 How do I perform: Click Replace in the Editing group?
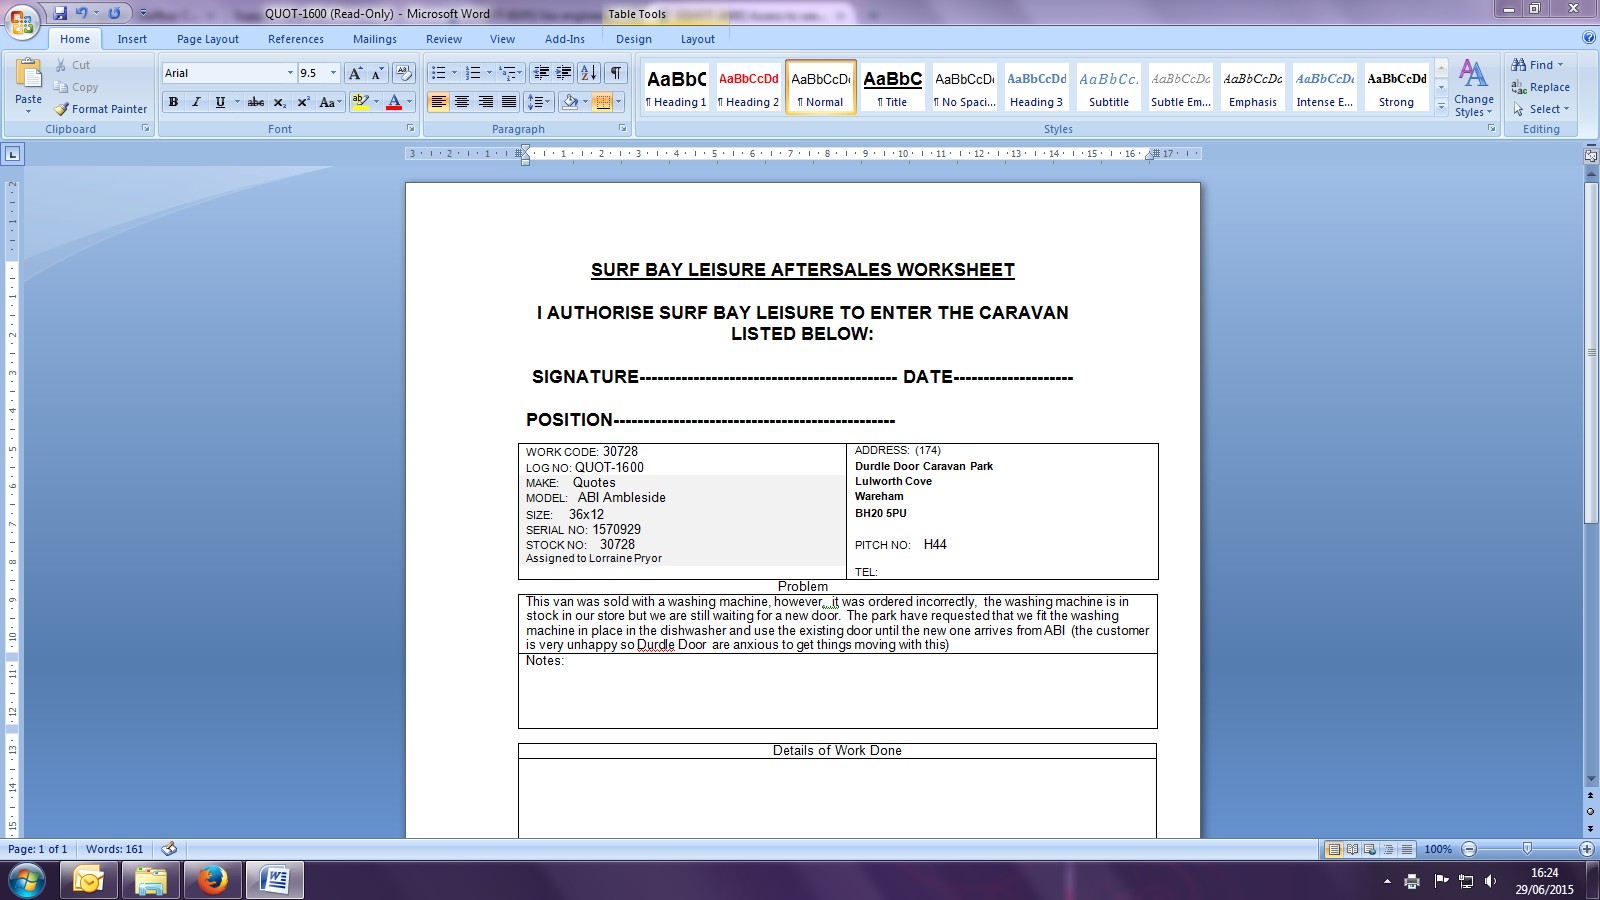[x=1541, y=87]
